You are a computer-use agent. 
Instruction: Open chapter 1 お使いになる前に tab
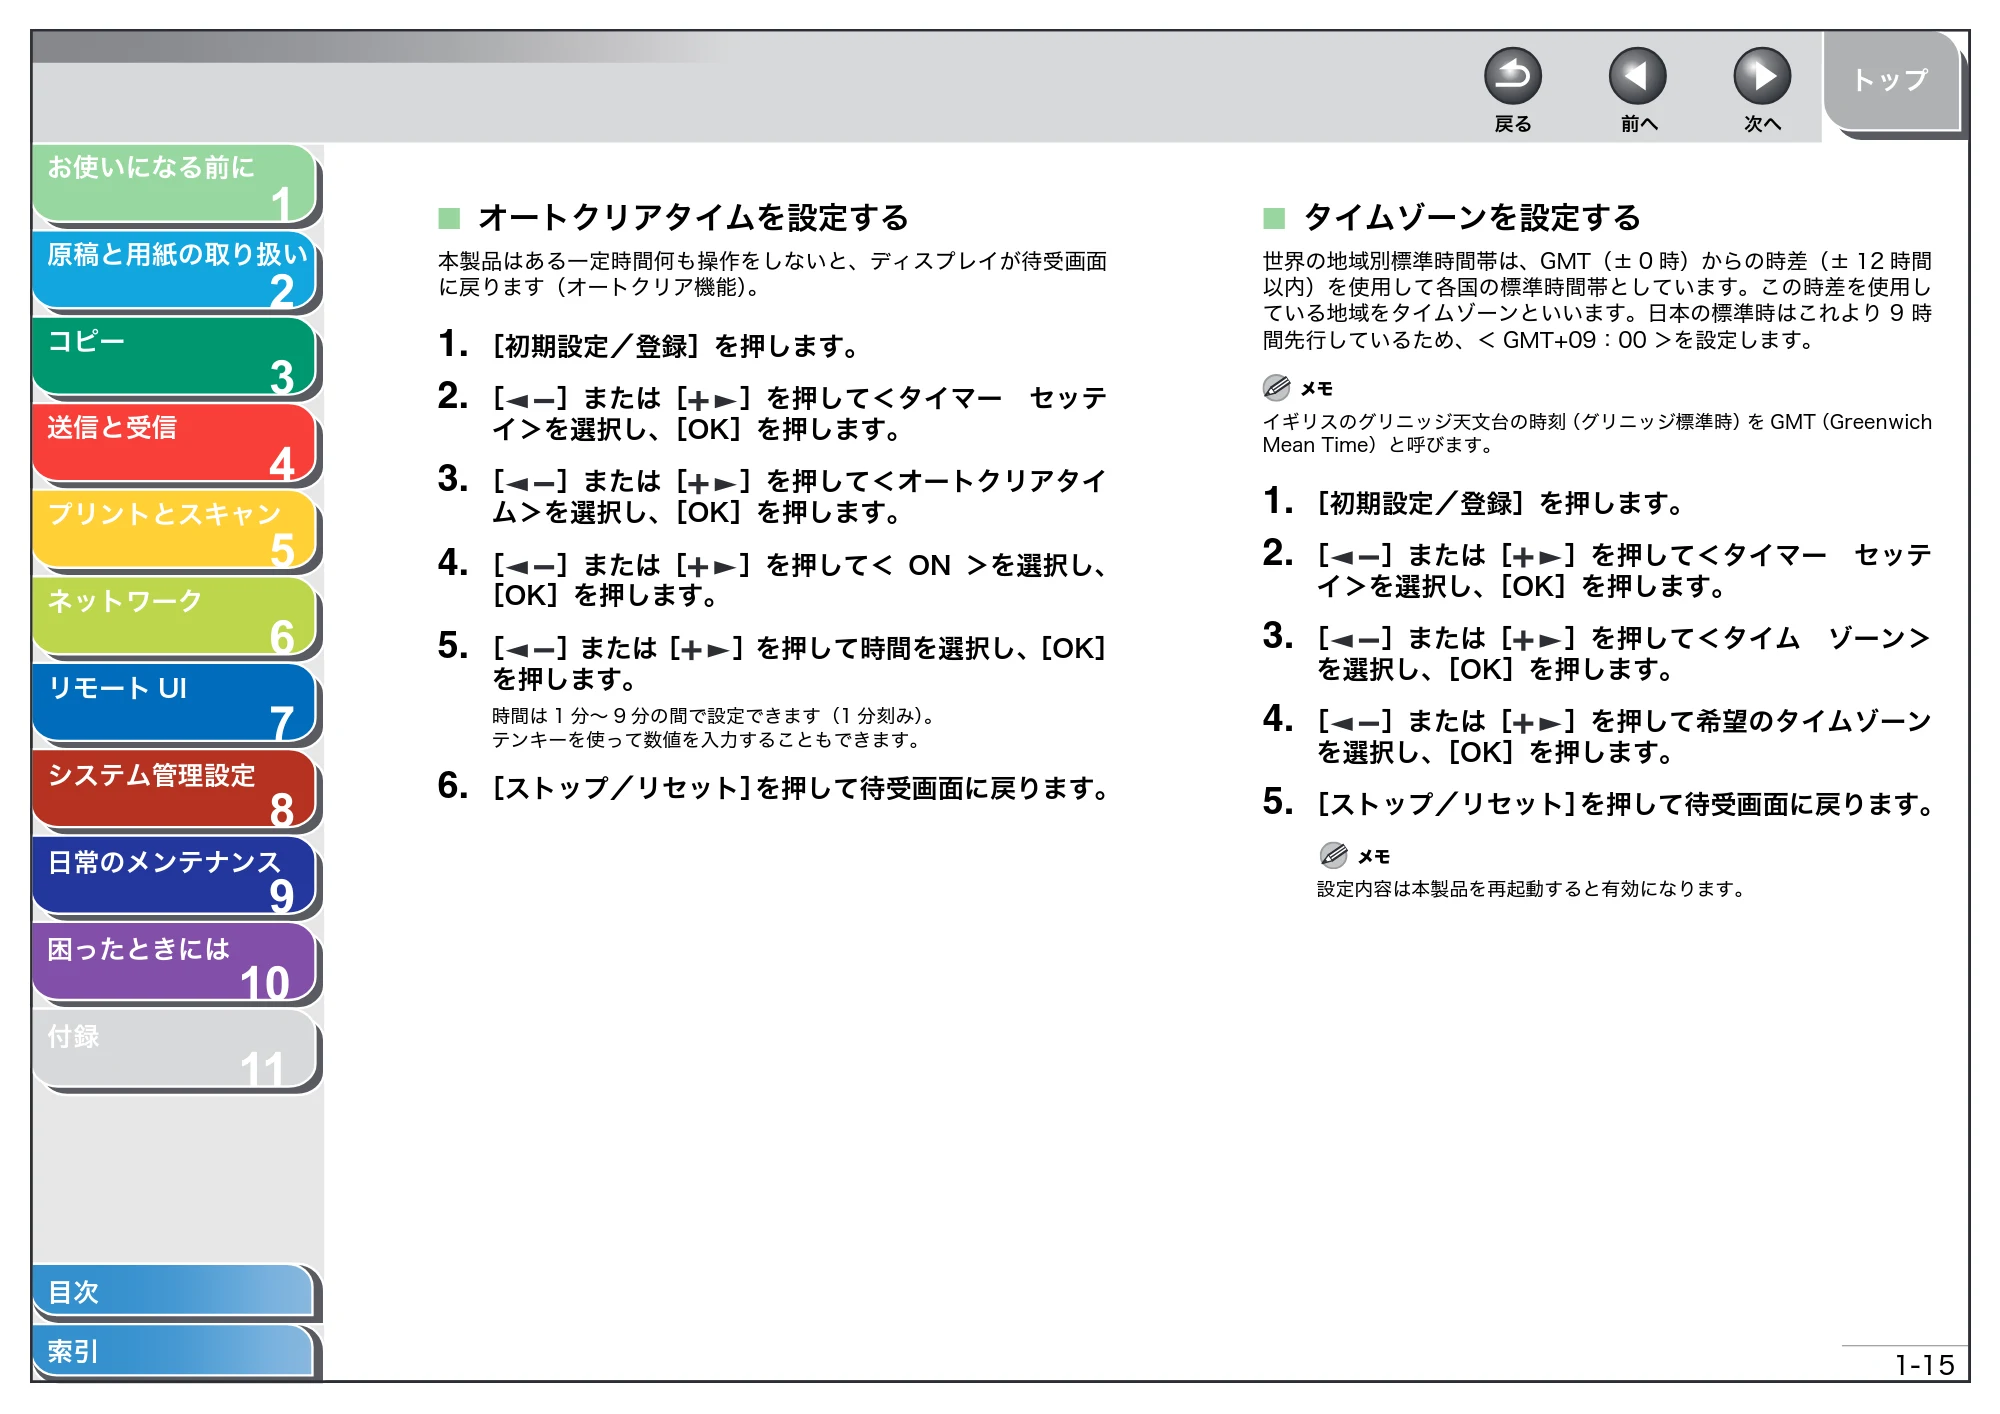pyautogui.click(x=174, y=184)
